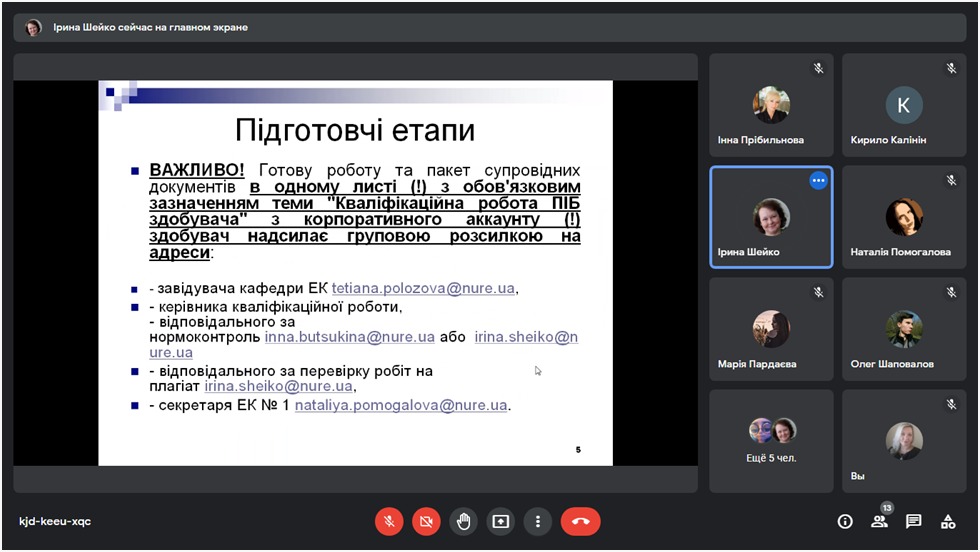Click the Ещё 5 чел. tile

(771, 441)
